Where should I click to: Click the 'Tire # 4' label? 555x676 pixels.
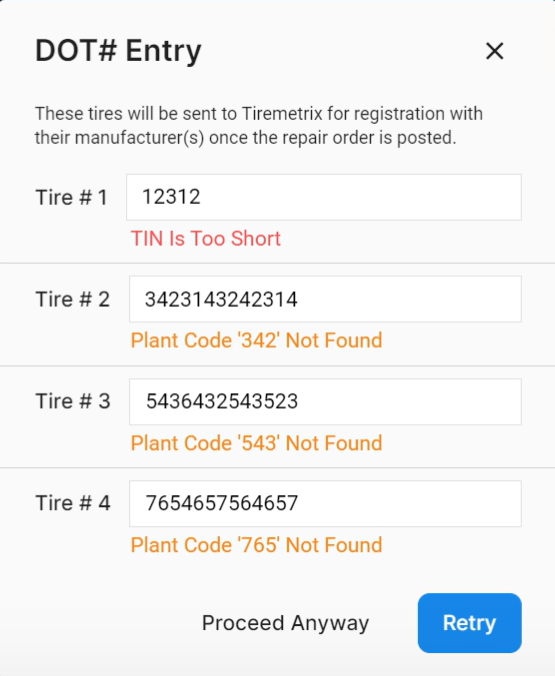pos(73,503)
